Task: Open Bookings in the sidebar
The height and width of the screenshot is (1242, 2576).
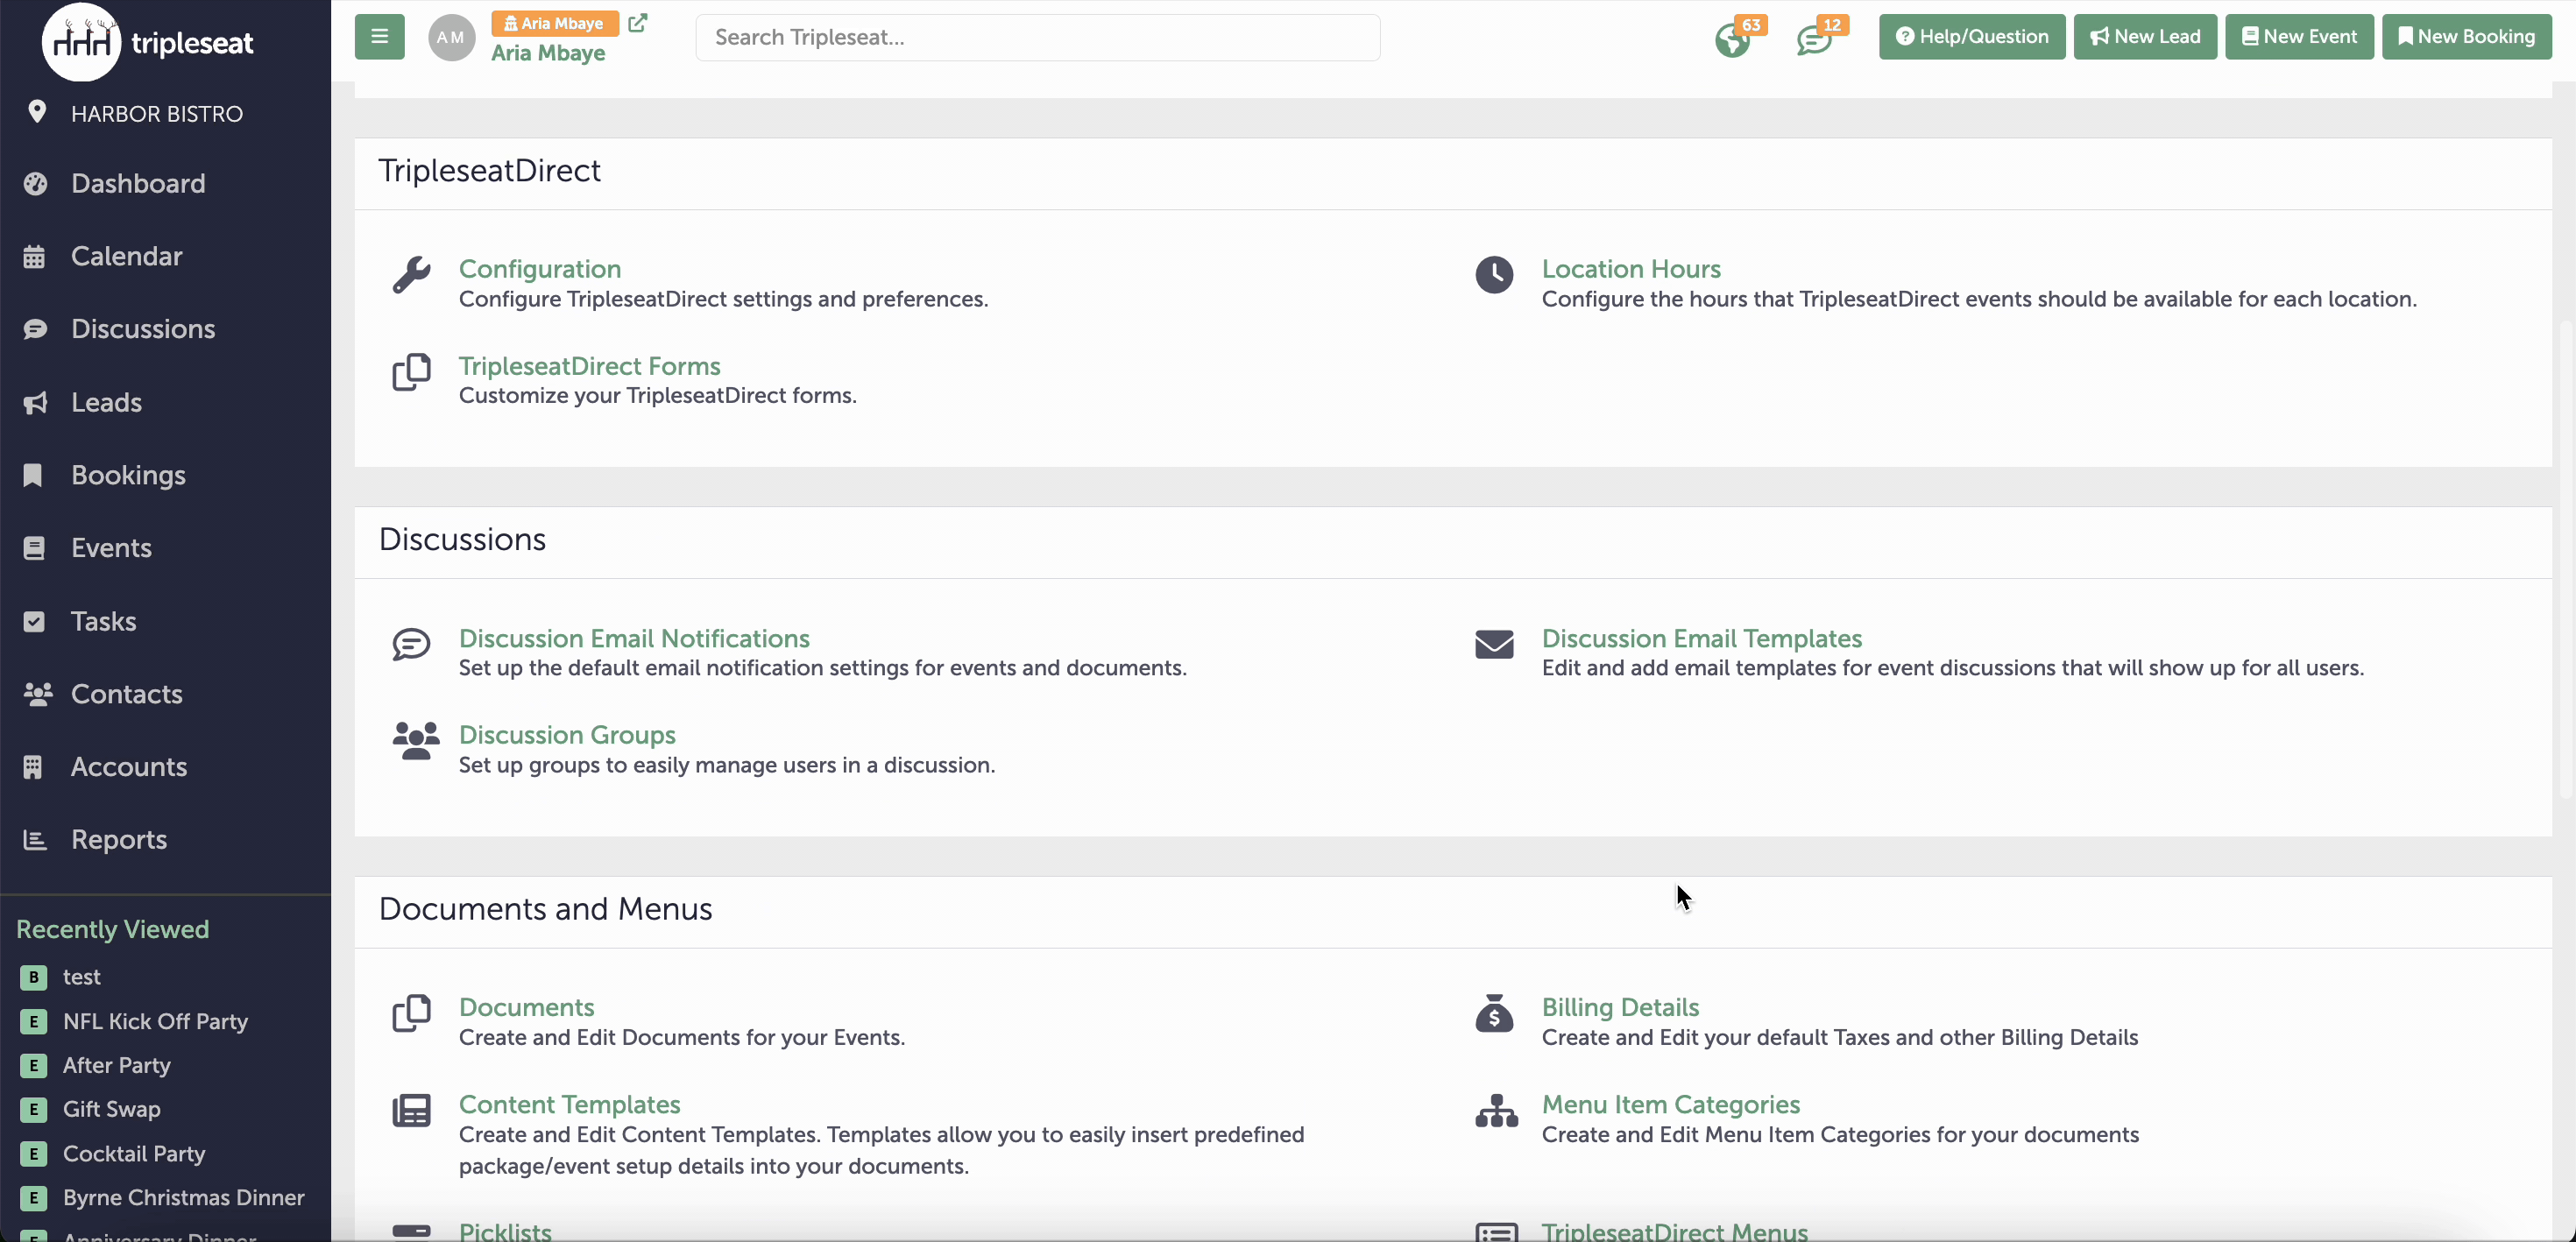Action: click(x=128, y=475)
